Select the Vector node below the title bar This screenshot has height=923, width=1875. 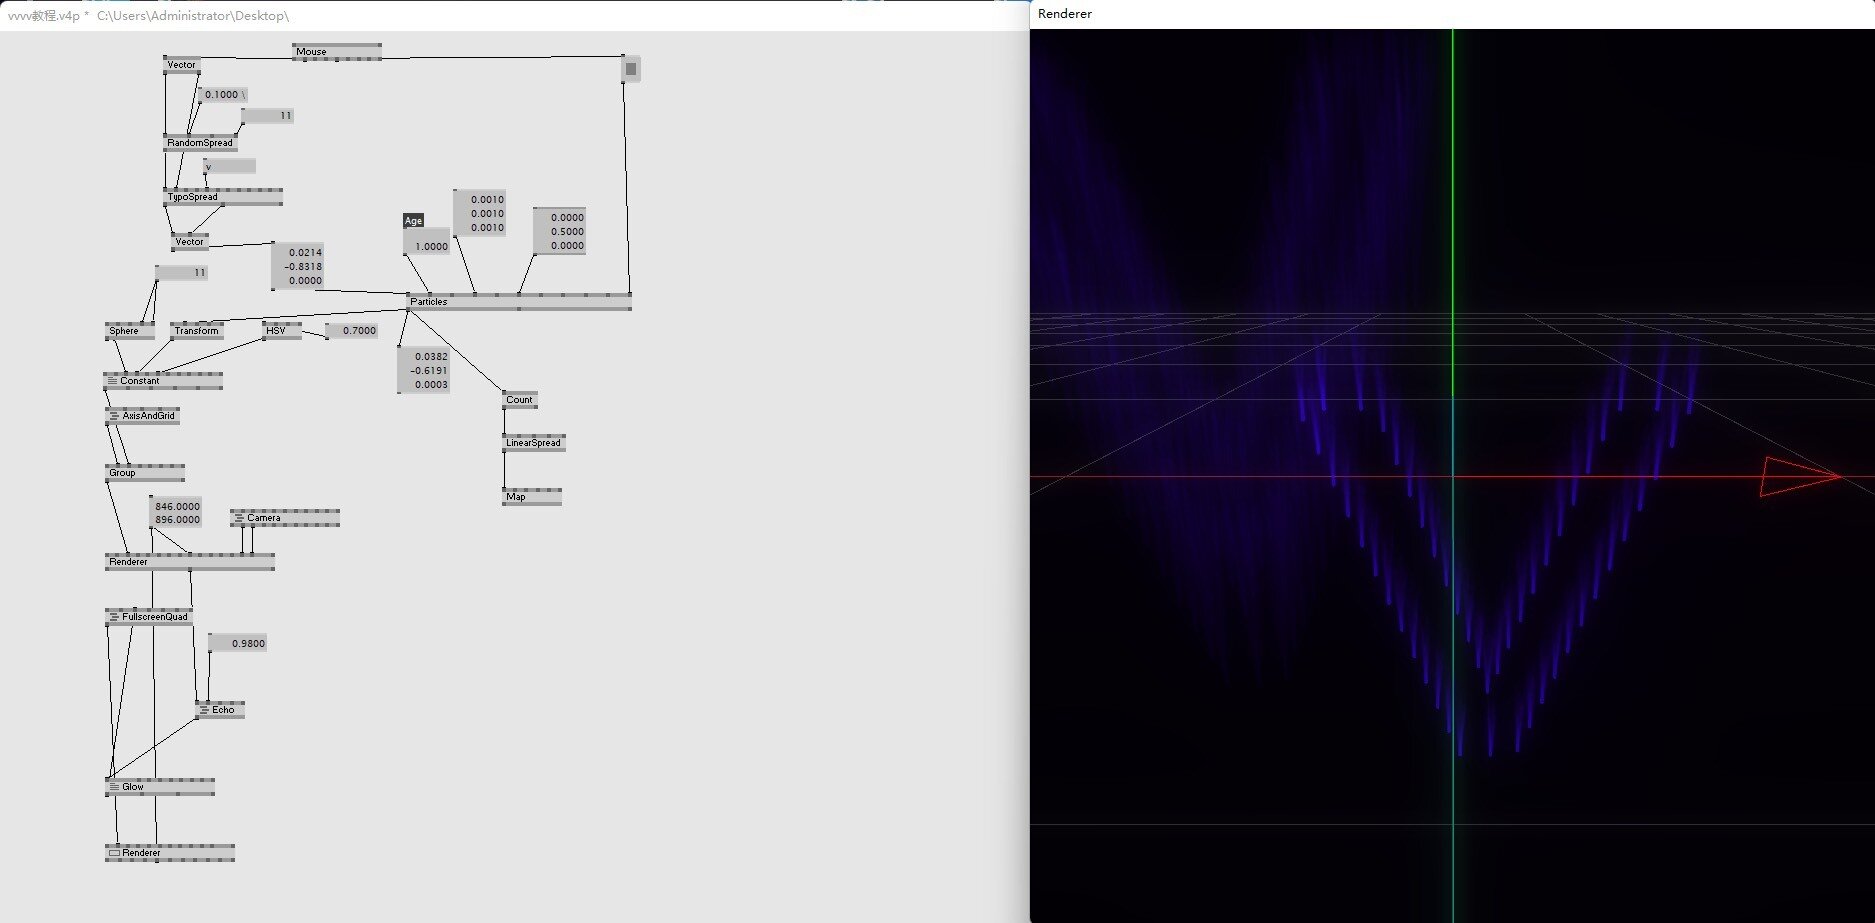click(182, 65)
